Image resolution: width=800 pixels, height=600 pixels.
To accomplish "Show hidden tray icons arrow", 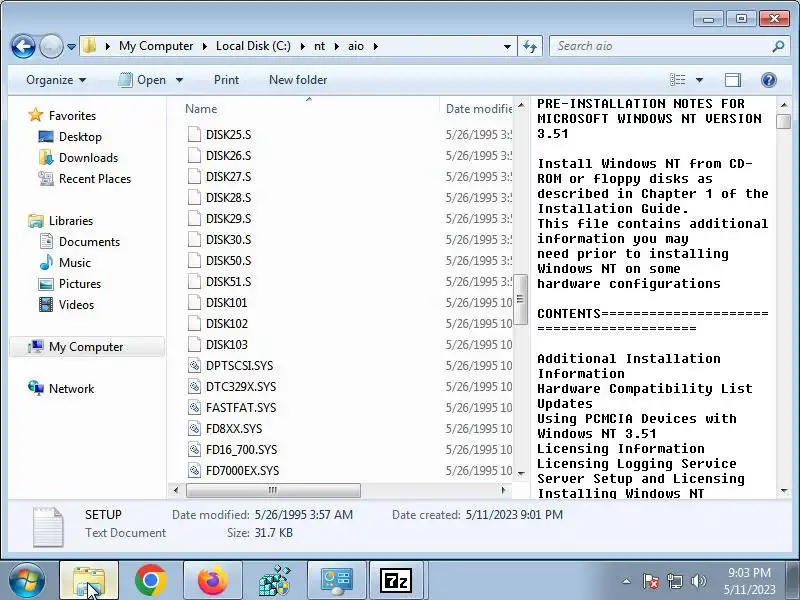I will 627,581.
